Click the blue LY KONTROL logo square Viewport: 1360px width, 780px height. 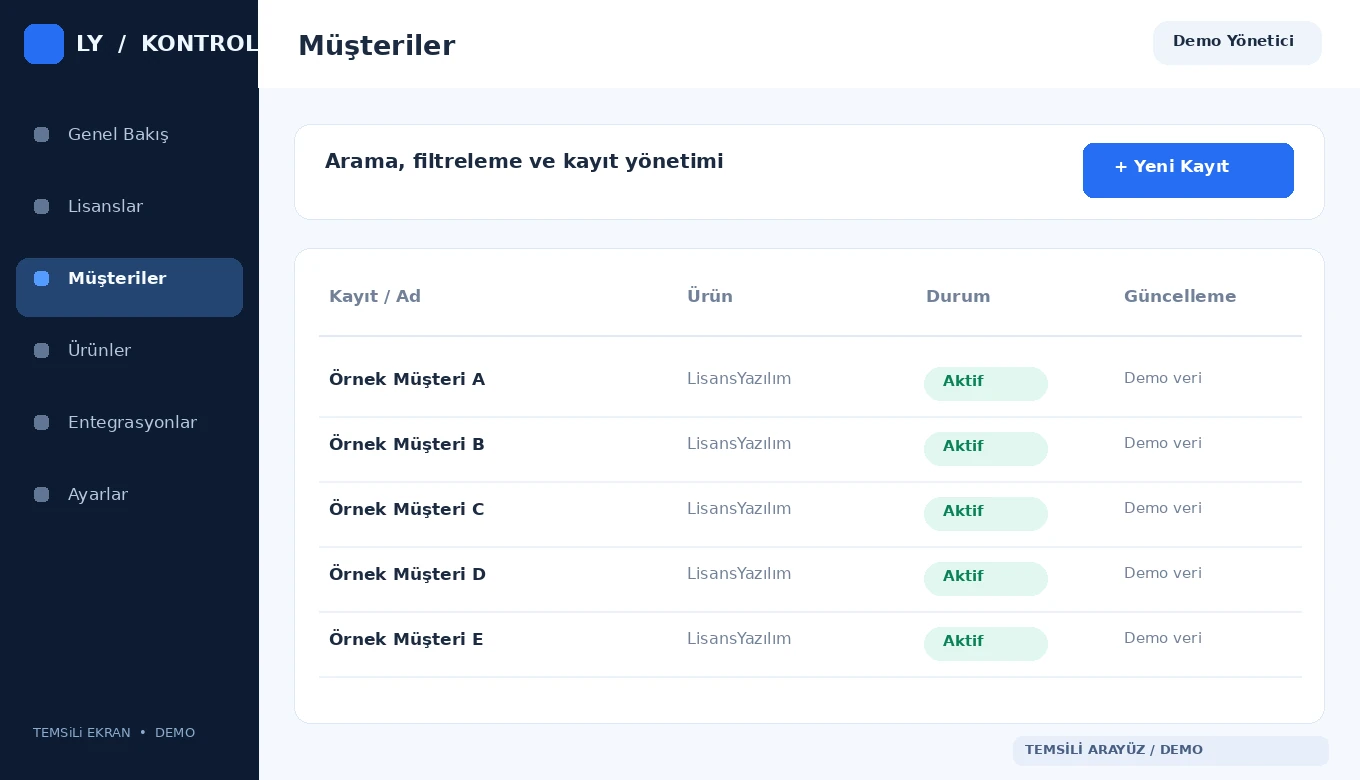[x=44, y=44]
